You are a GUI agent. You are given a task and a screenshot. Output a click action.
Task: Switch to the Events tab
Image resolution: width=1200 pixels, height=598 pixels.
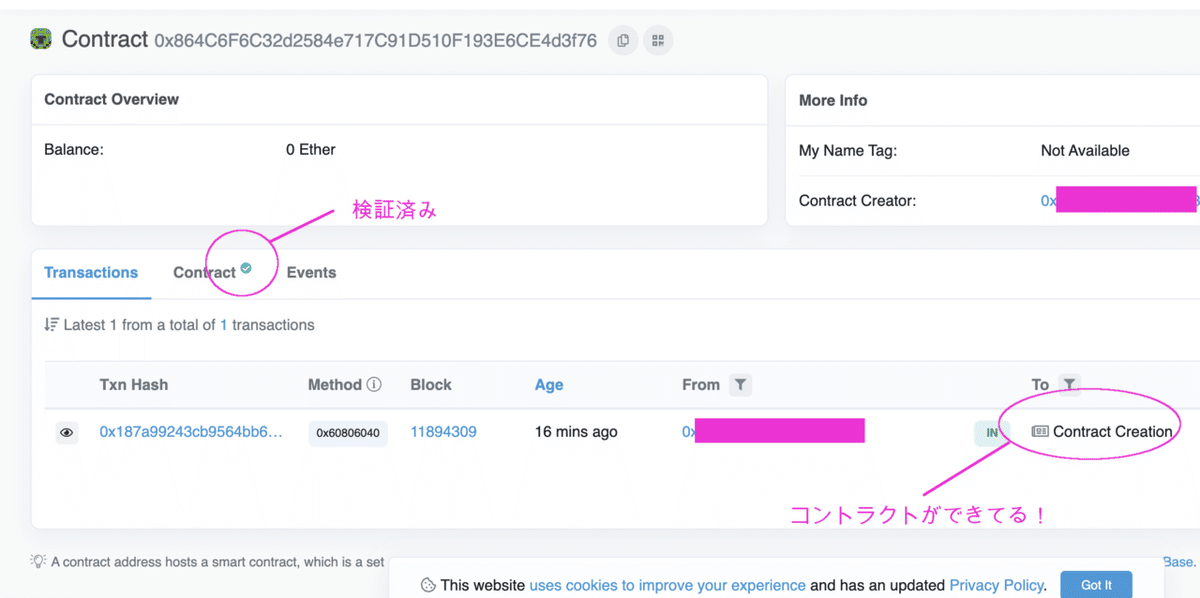point(311,273)
